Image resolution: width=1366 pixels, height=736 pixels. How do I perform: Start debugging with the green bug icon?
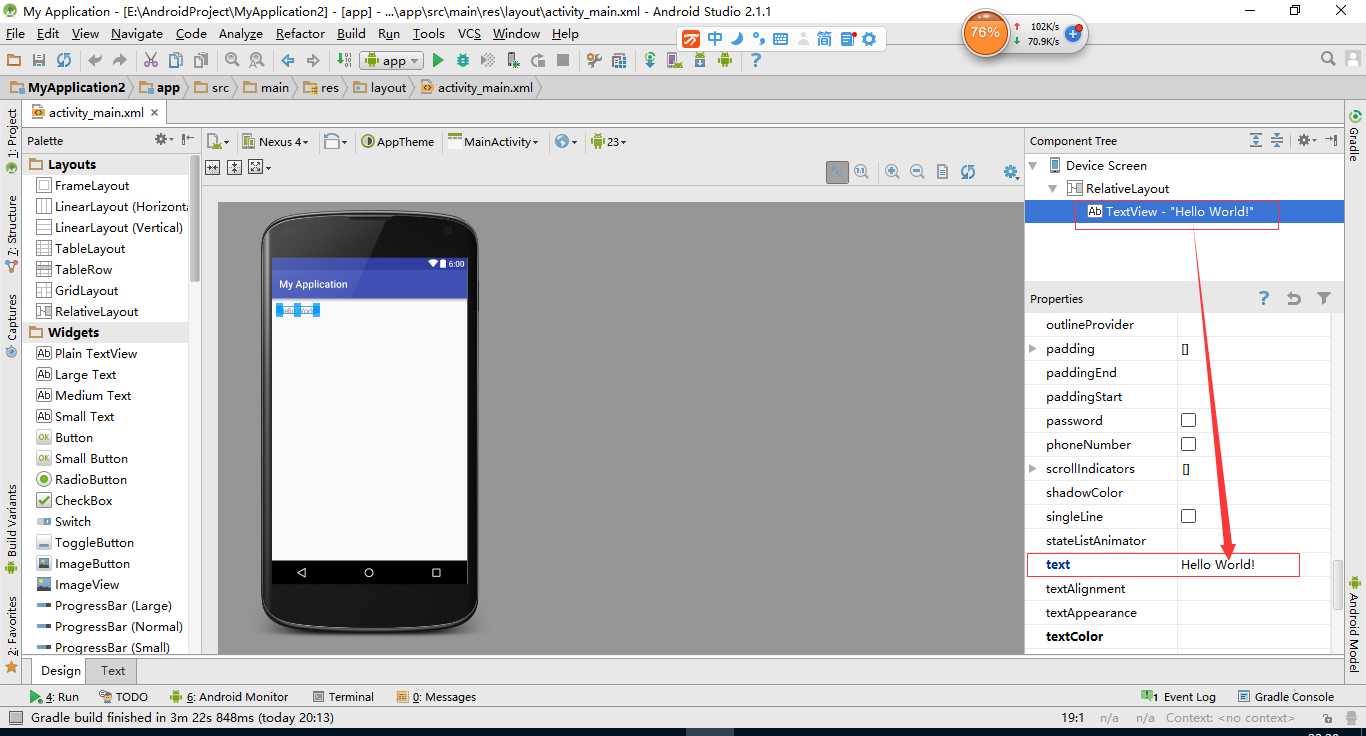[x=463, y=60]
